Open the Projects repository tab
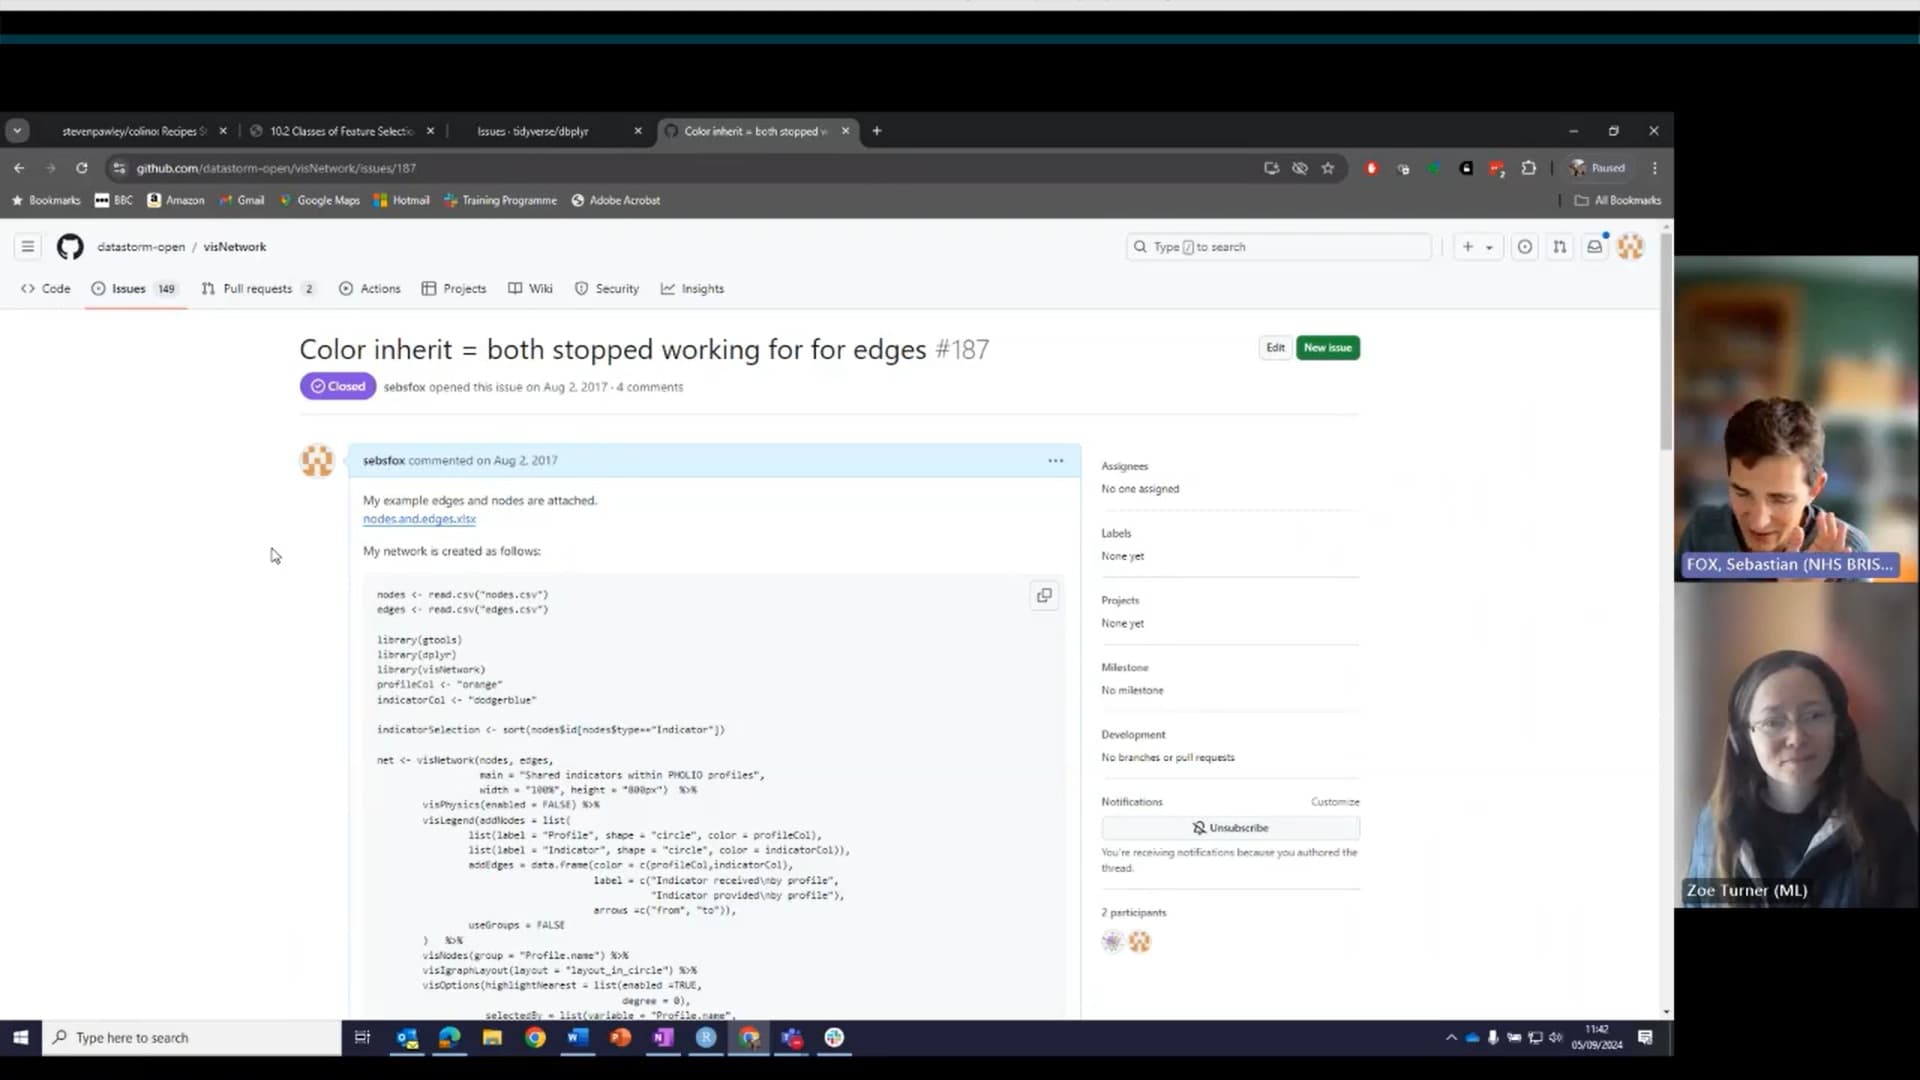This screenshot has width=1920, height=1080. 454,289
